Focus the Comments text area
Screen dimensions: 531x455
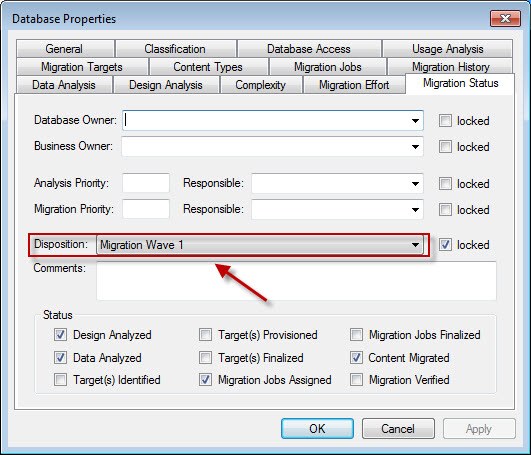pos(296,281)
